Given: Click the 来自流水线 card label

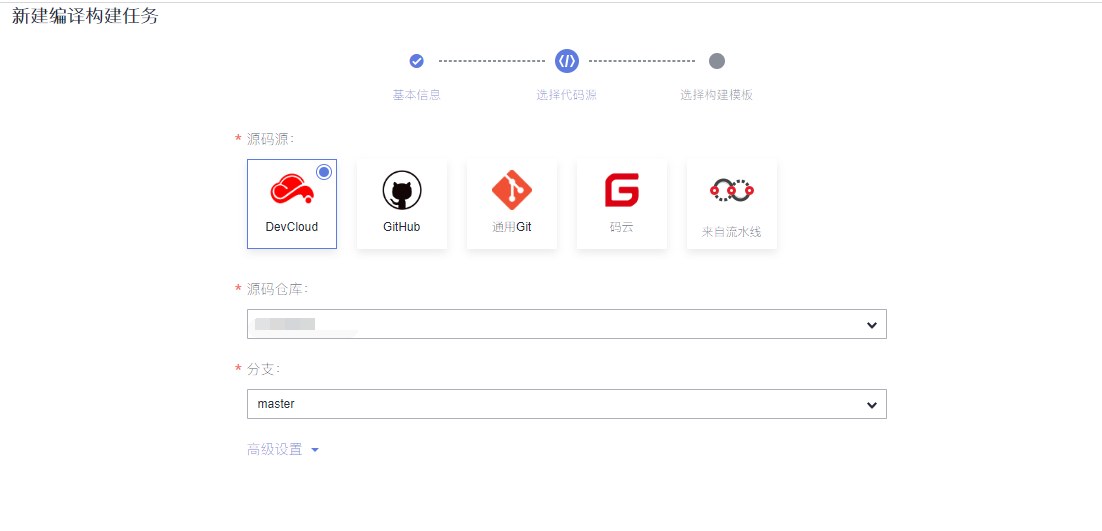Looking at the screenshot, I should tap(732, 232).
